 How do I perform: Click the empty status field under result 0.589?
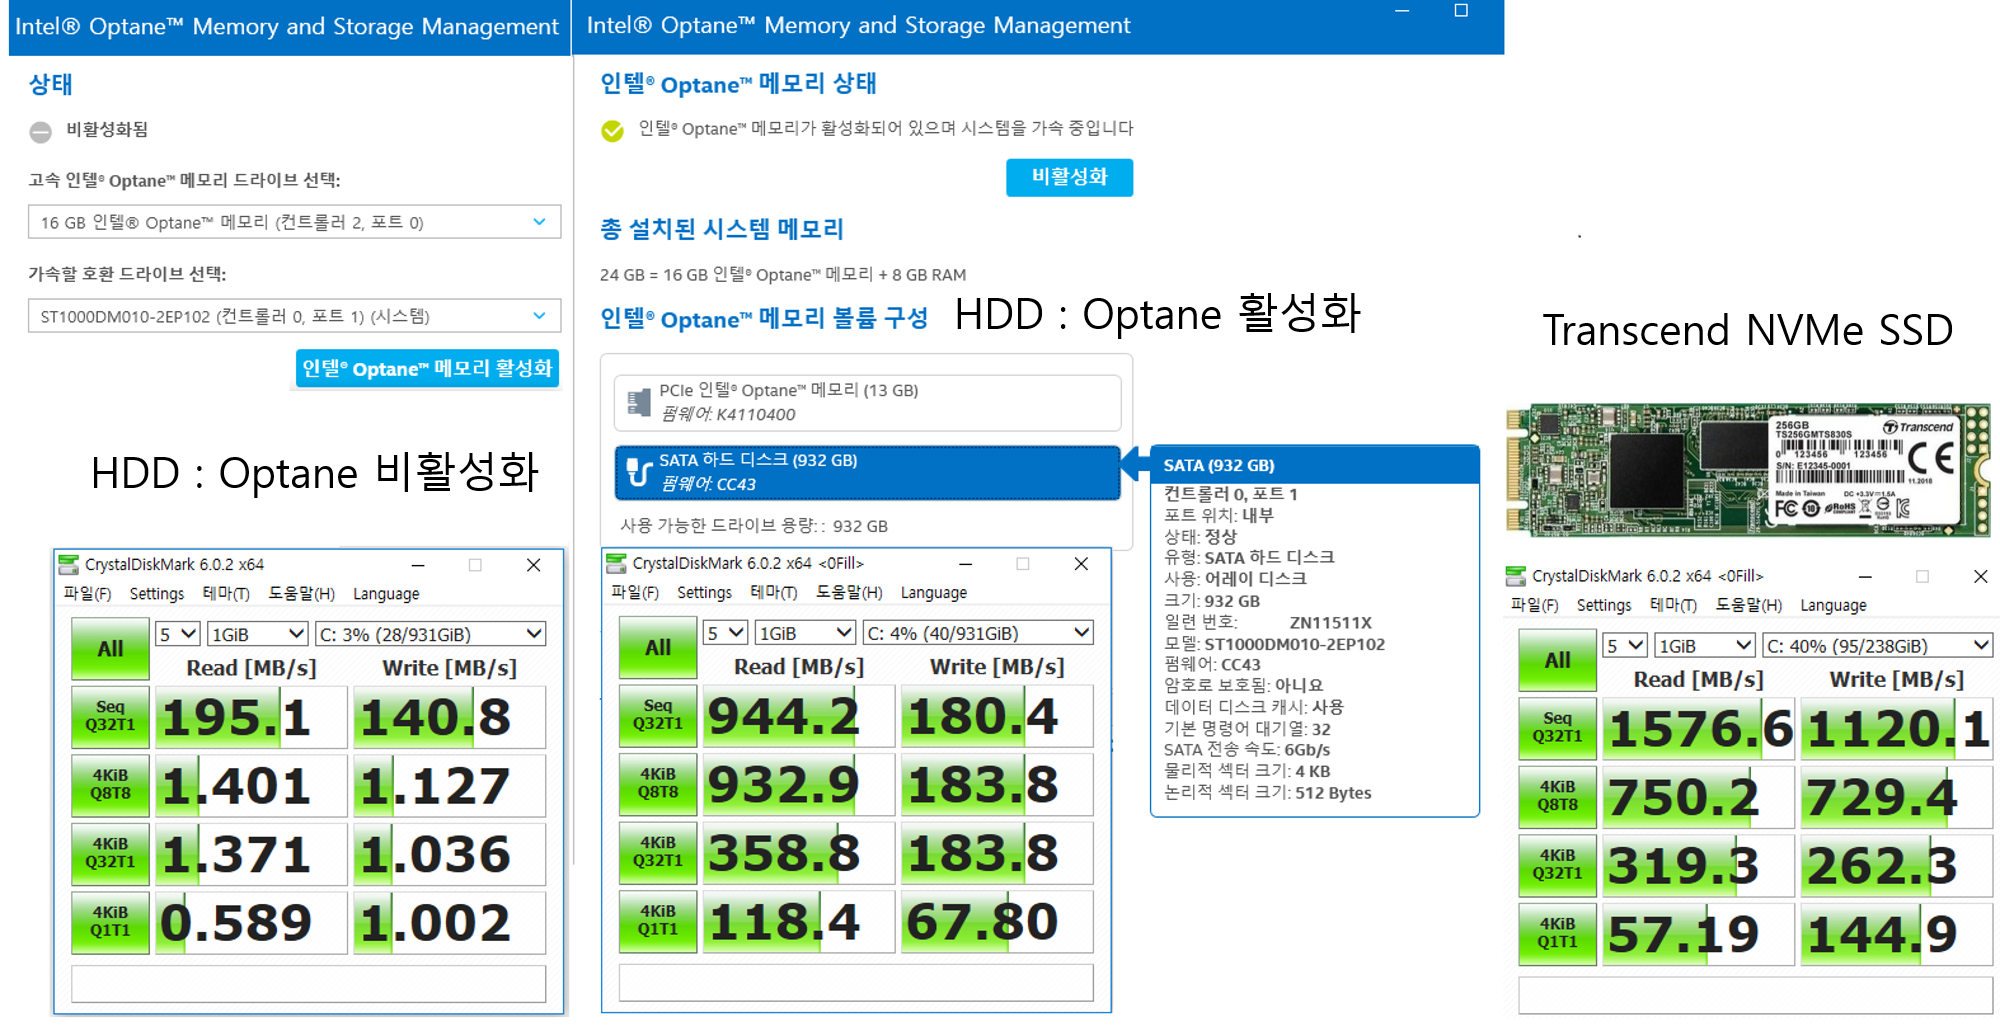(x=308, y=984)
